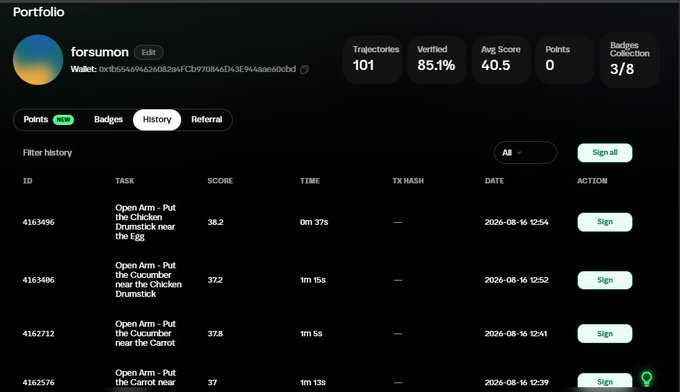Click the forsumon username

[x=100, y=52]
